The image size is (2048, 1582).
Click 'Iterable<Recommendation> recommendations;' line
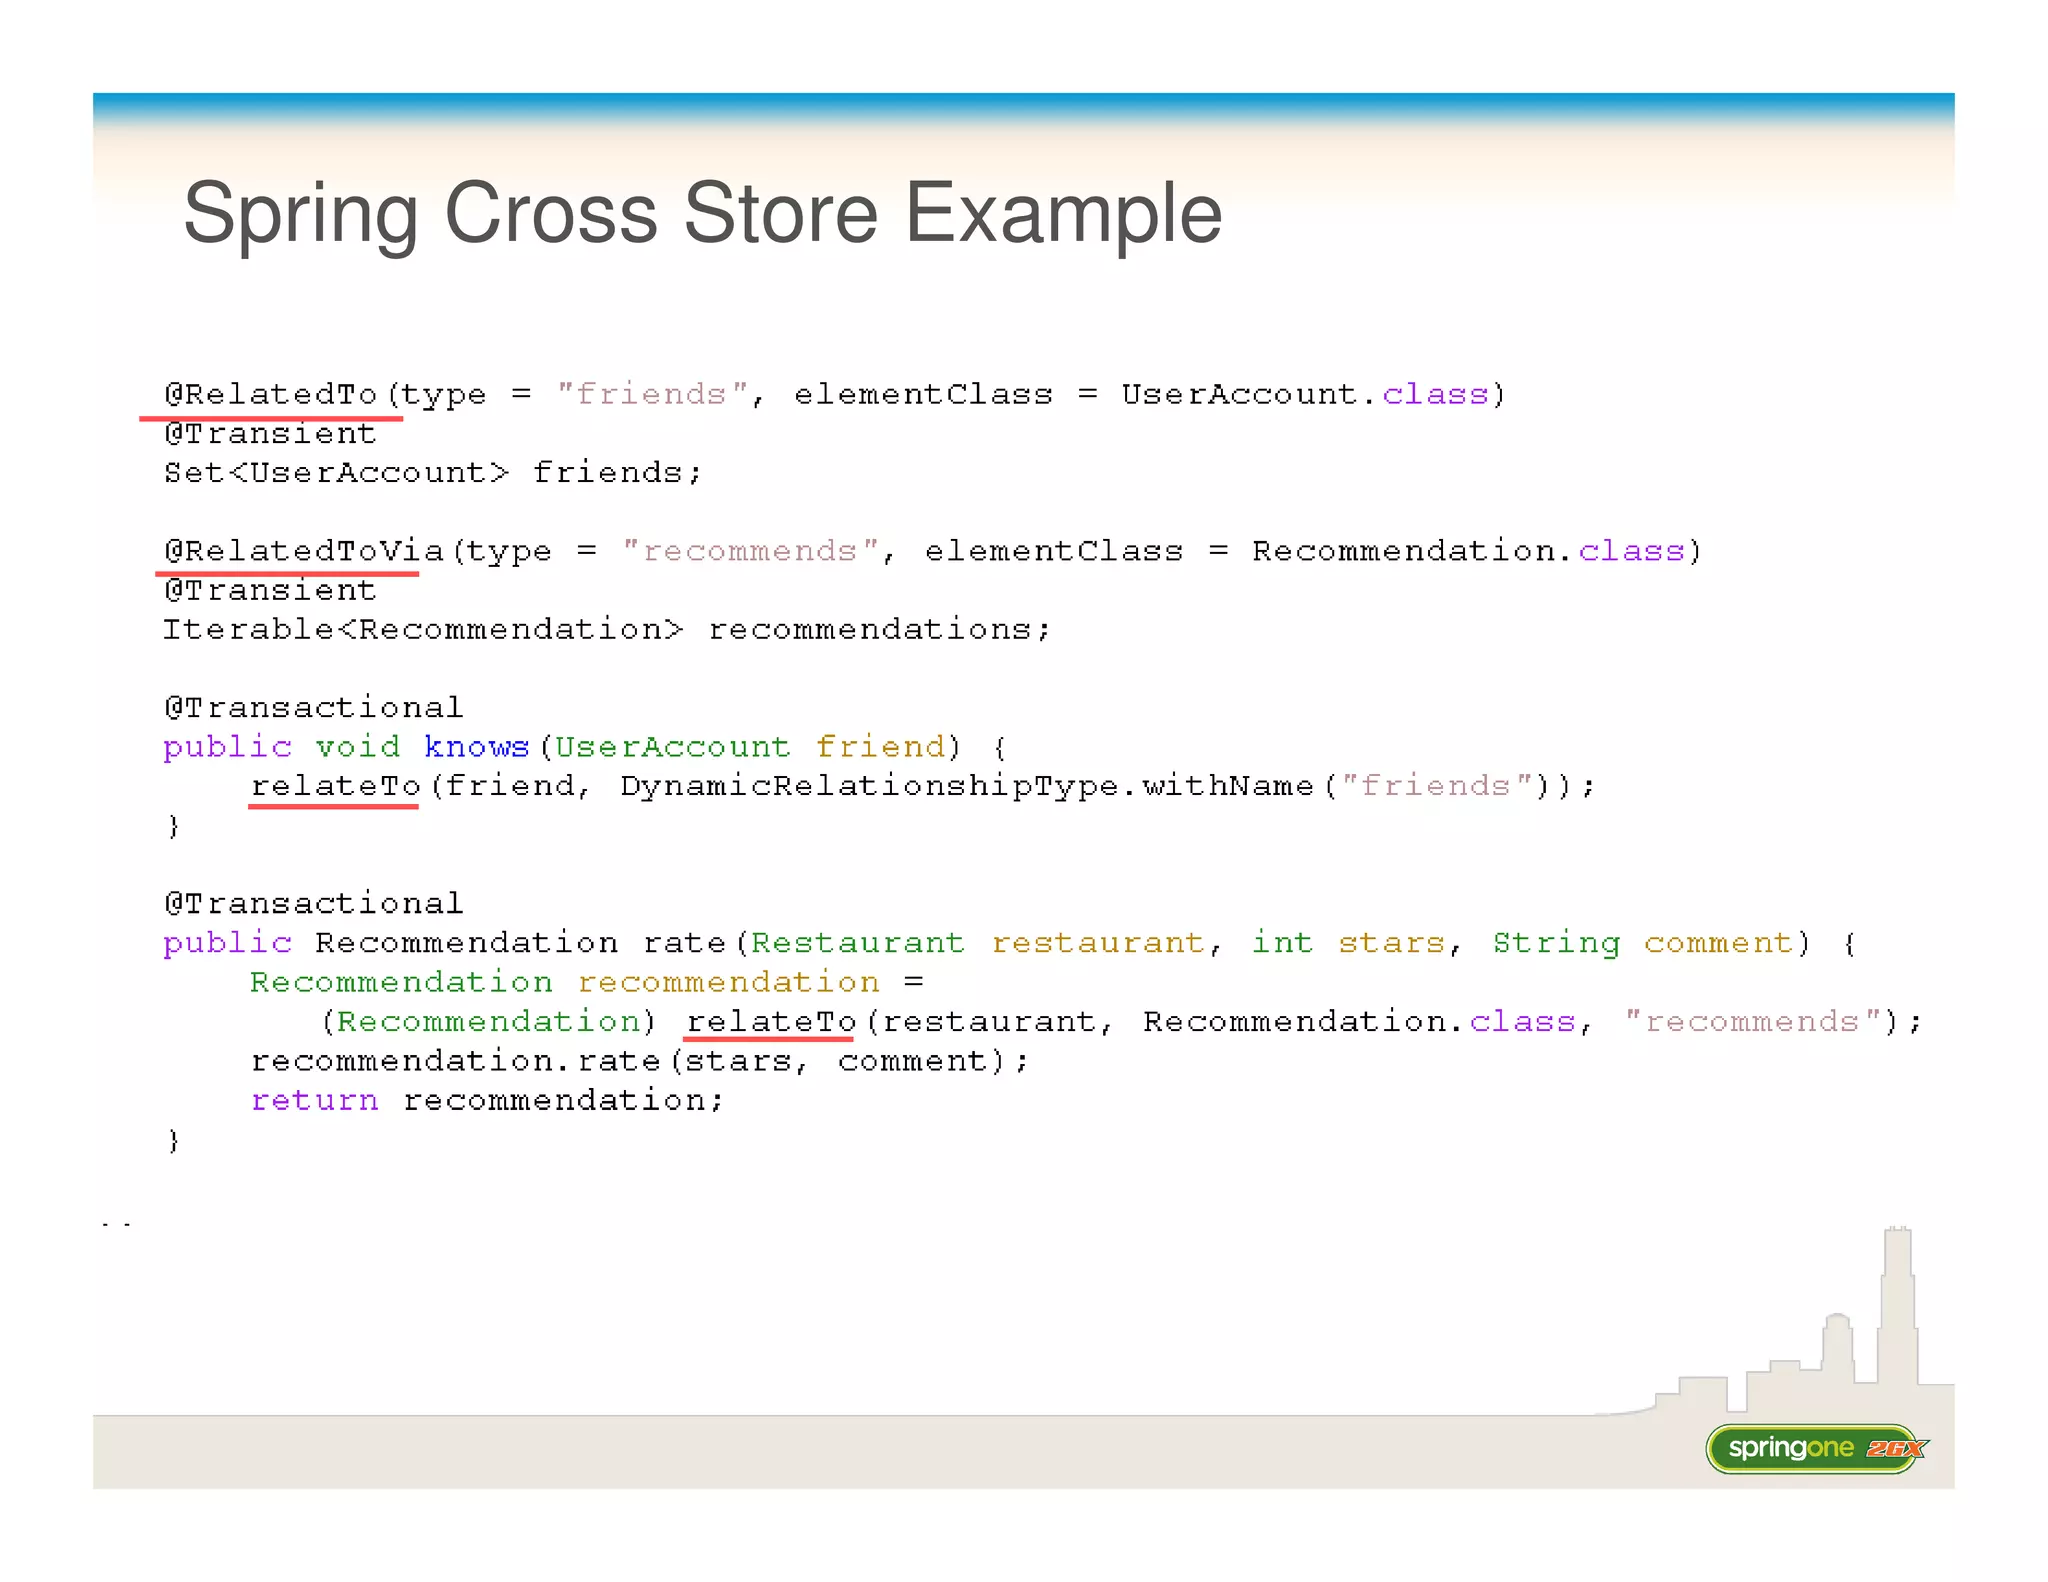coord(607,629)
